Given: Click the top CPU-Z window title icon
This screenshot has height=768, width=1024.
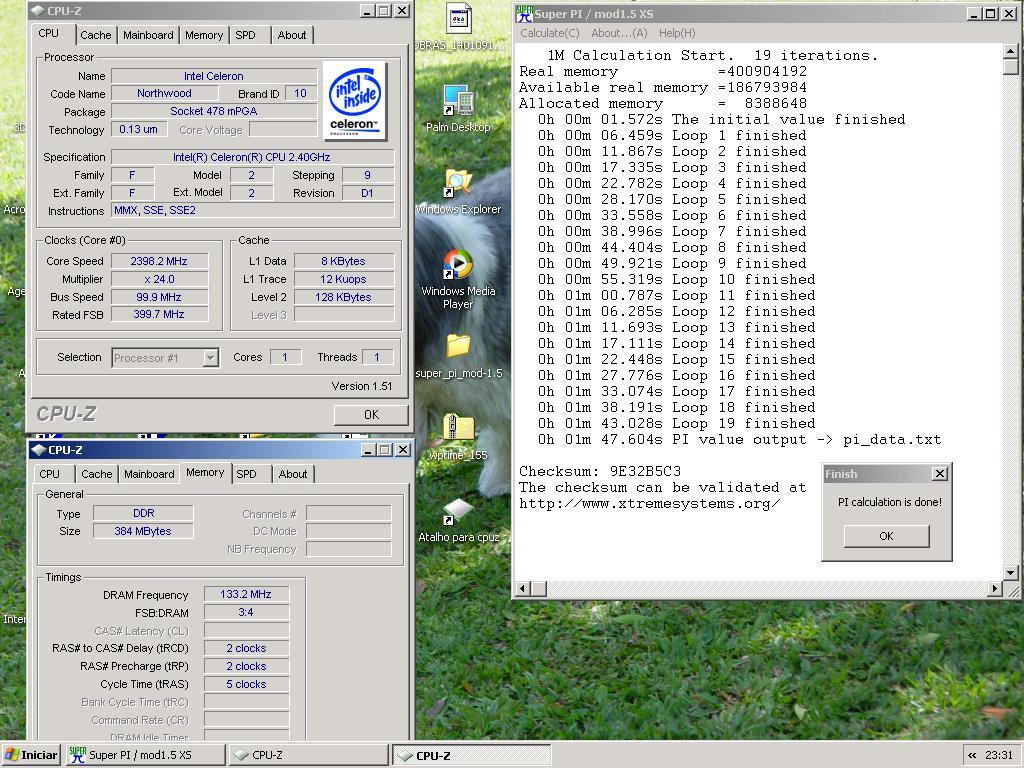Looking at the screenshot, I should pos(39,11).
